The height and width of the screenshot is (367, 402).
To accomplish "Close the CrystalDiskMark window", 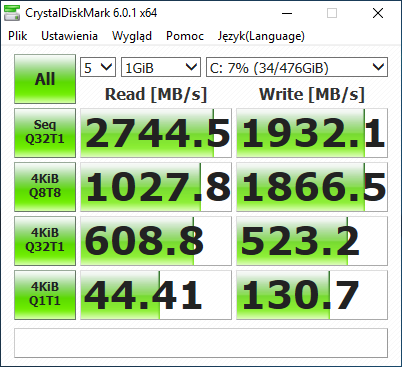I will pyautogui.click(x=378, y=13).
